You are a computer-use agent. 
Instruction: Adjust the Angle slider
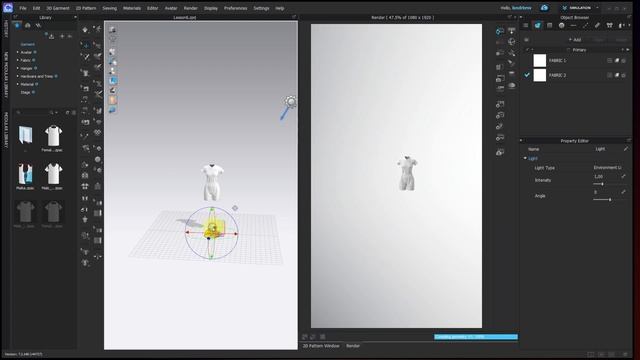click(x=610, y=200)
